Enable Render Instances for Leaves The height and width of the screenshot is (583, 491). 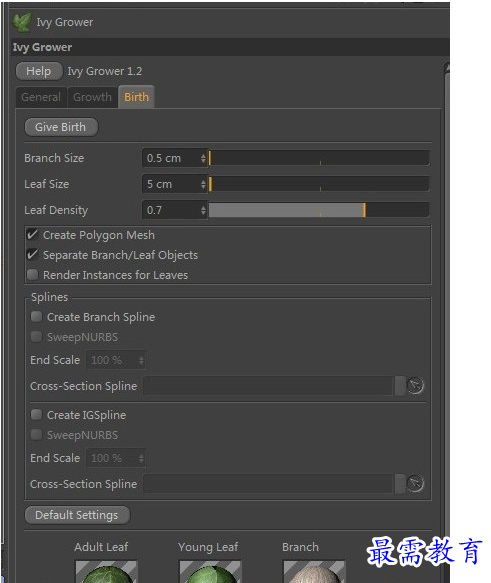(33, 274)
